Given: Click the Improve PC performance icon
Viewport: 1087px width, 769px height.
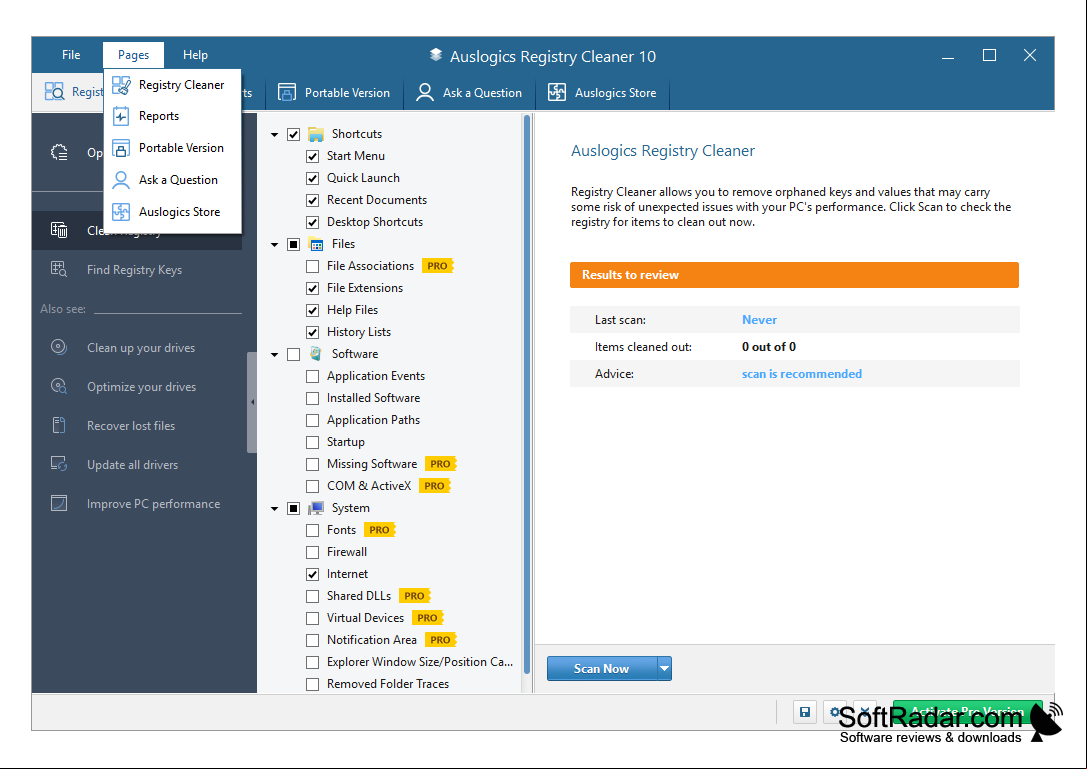Looking at the screenshot, I should [x=59, y=503].
